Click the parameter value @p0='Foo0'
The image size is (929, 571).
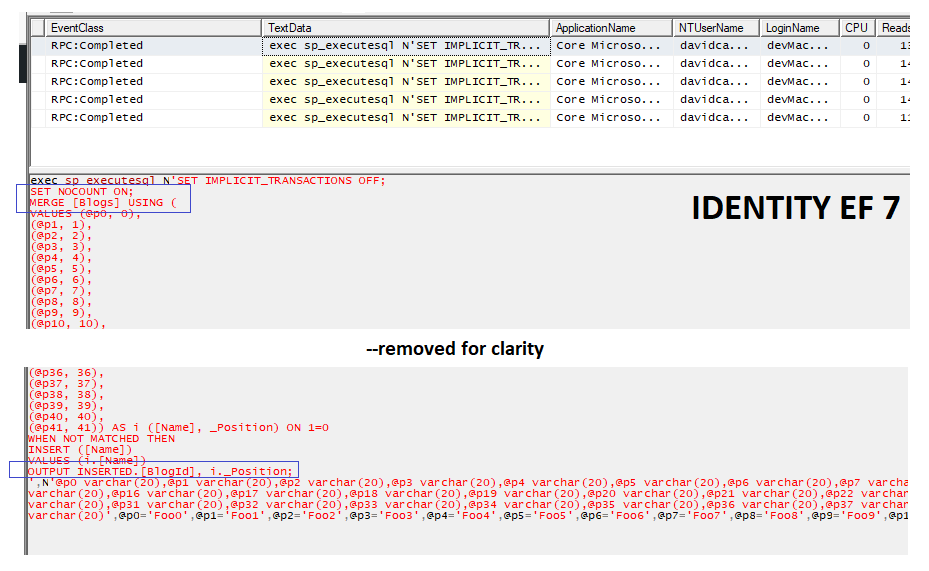click(154, 515)
